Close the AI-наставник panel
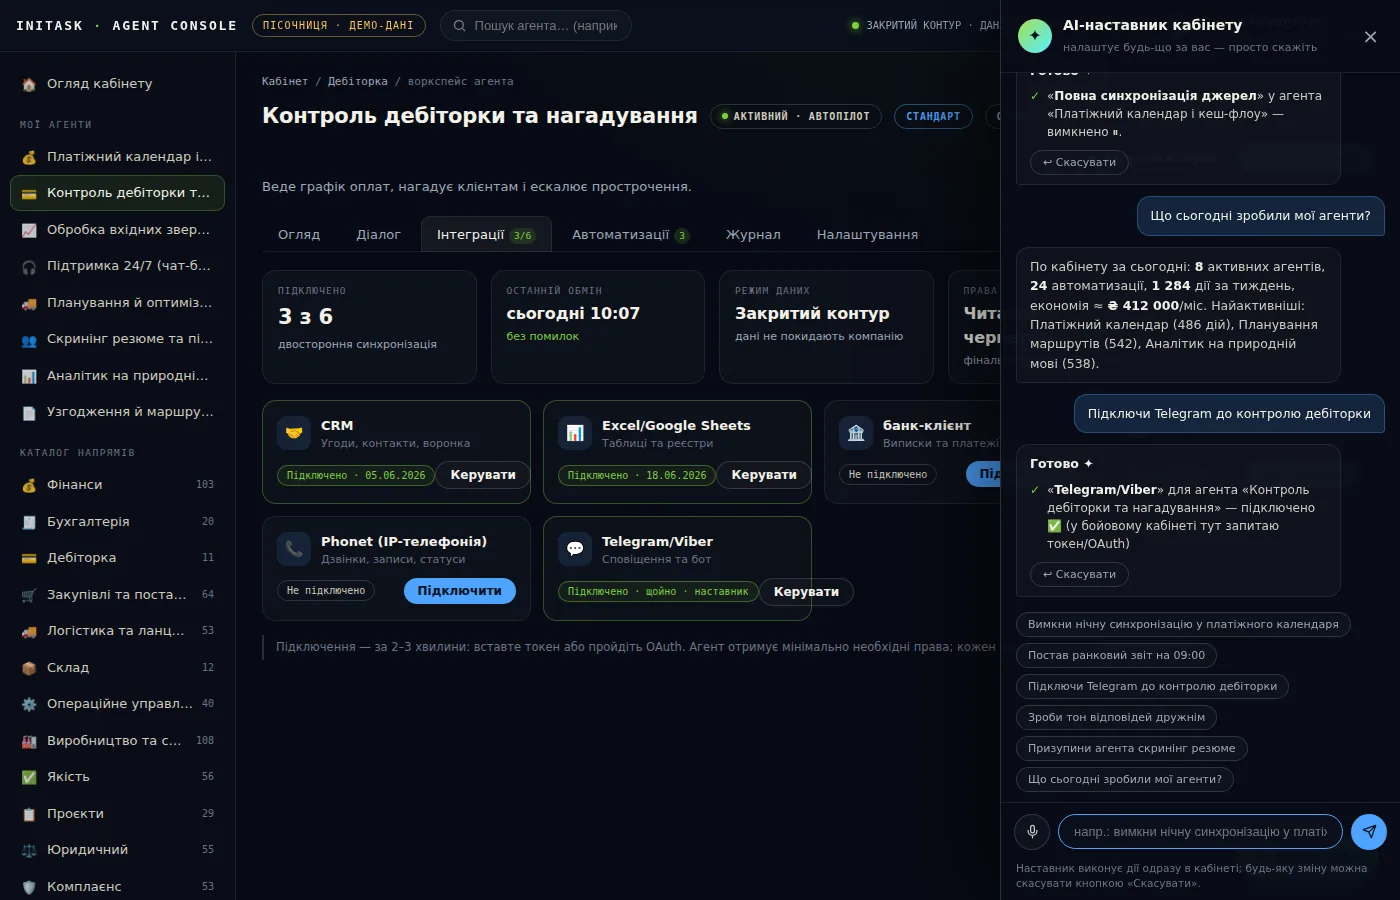The image size is (1400, 900). [1370, 37]
